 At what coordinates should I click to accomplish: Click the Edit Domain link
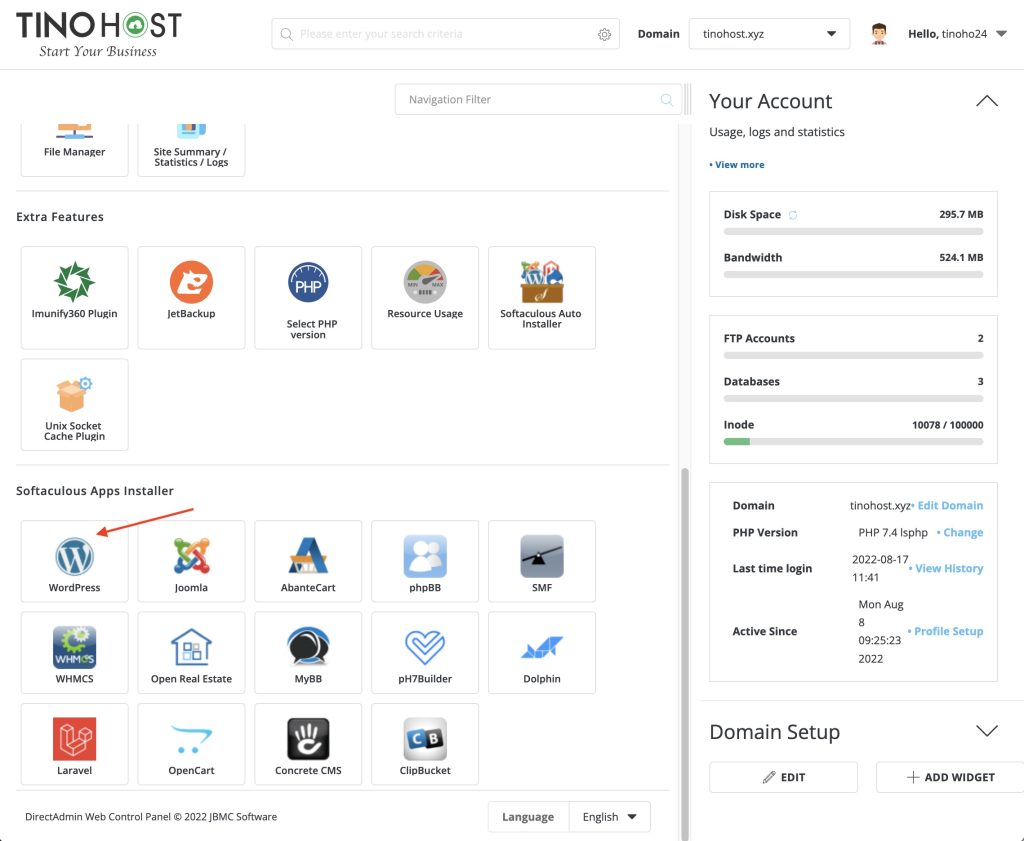948,505
